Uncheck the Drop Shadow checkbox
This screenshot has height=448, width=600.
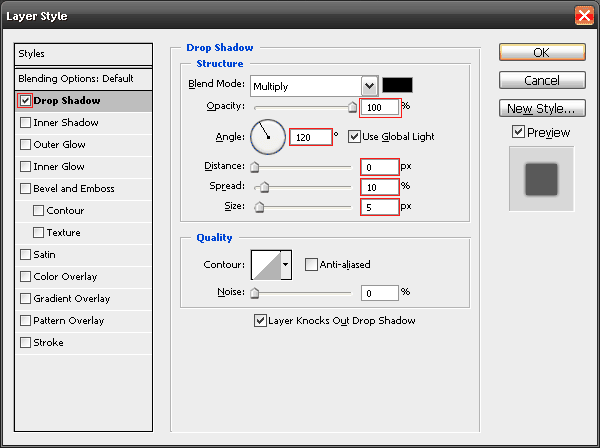(x=25, y=101)
